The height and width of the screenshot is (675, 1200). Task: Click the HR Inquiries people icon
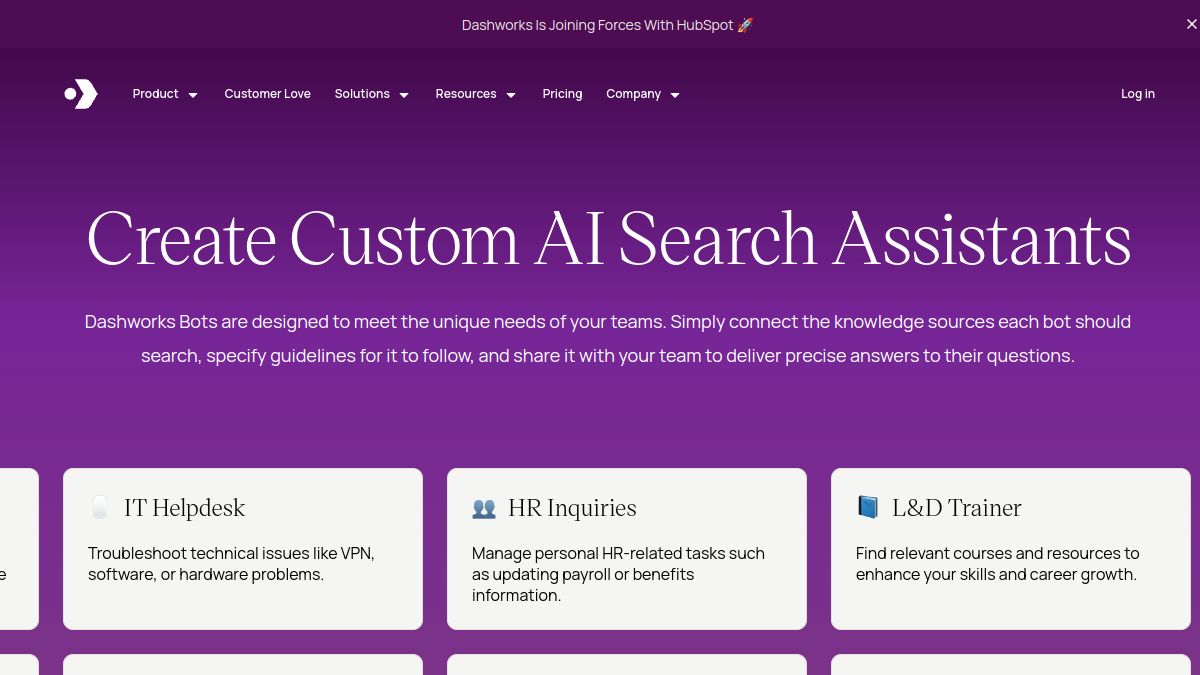[x=484, y=509]
